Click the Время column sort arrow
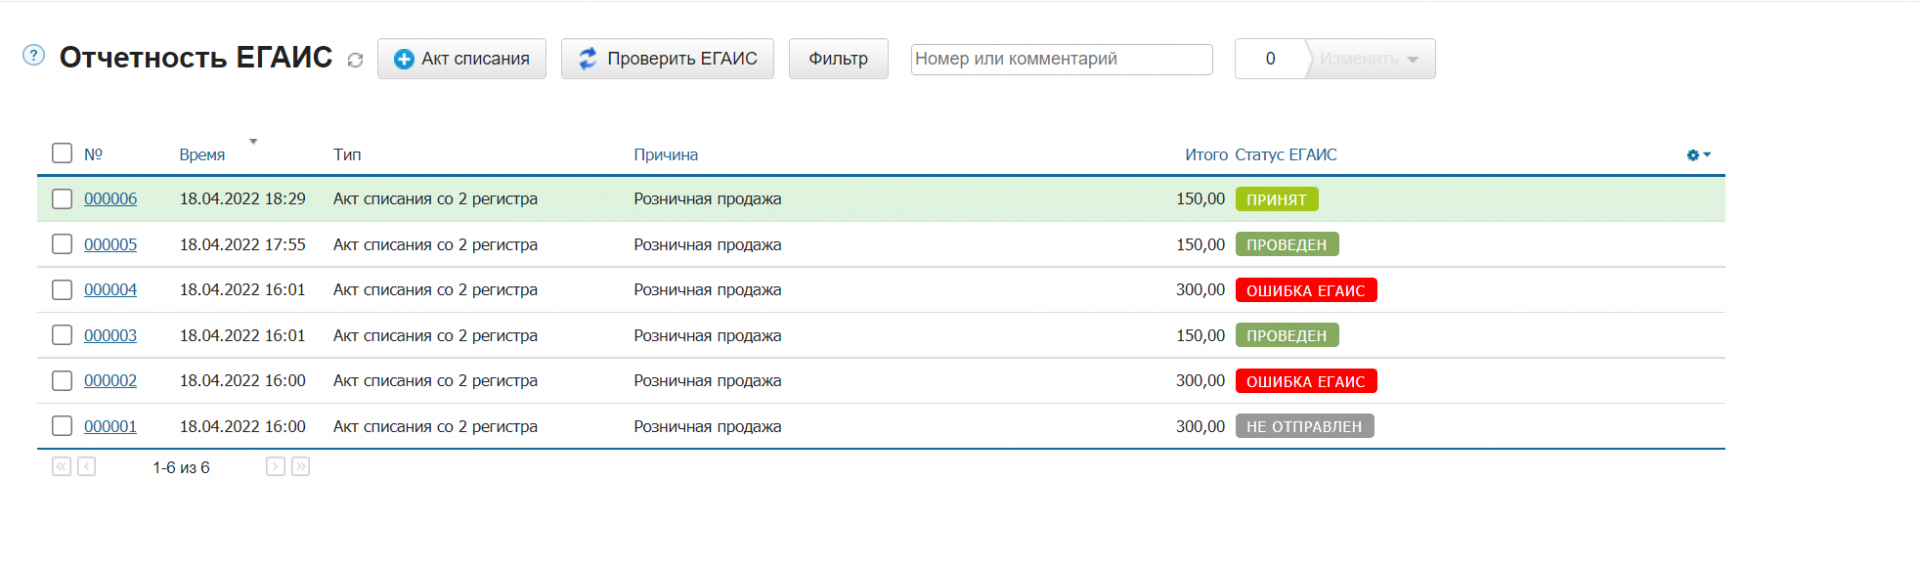Screen dimensions: 1920x567 click(253, 141)
